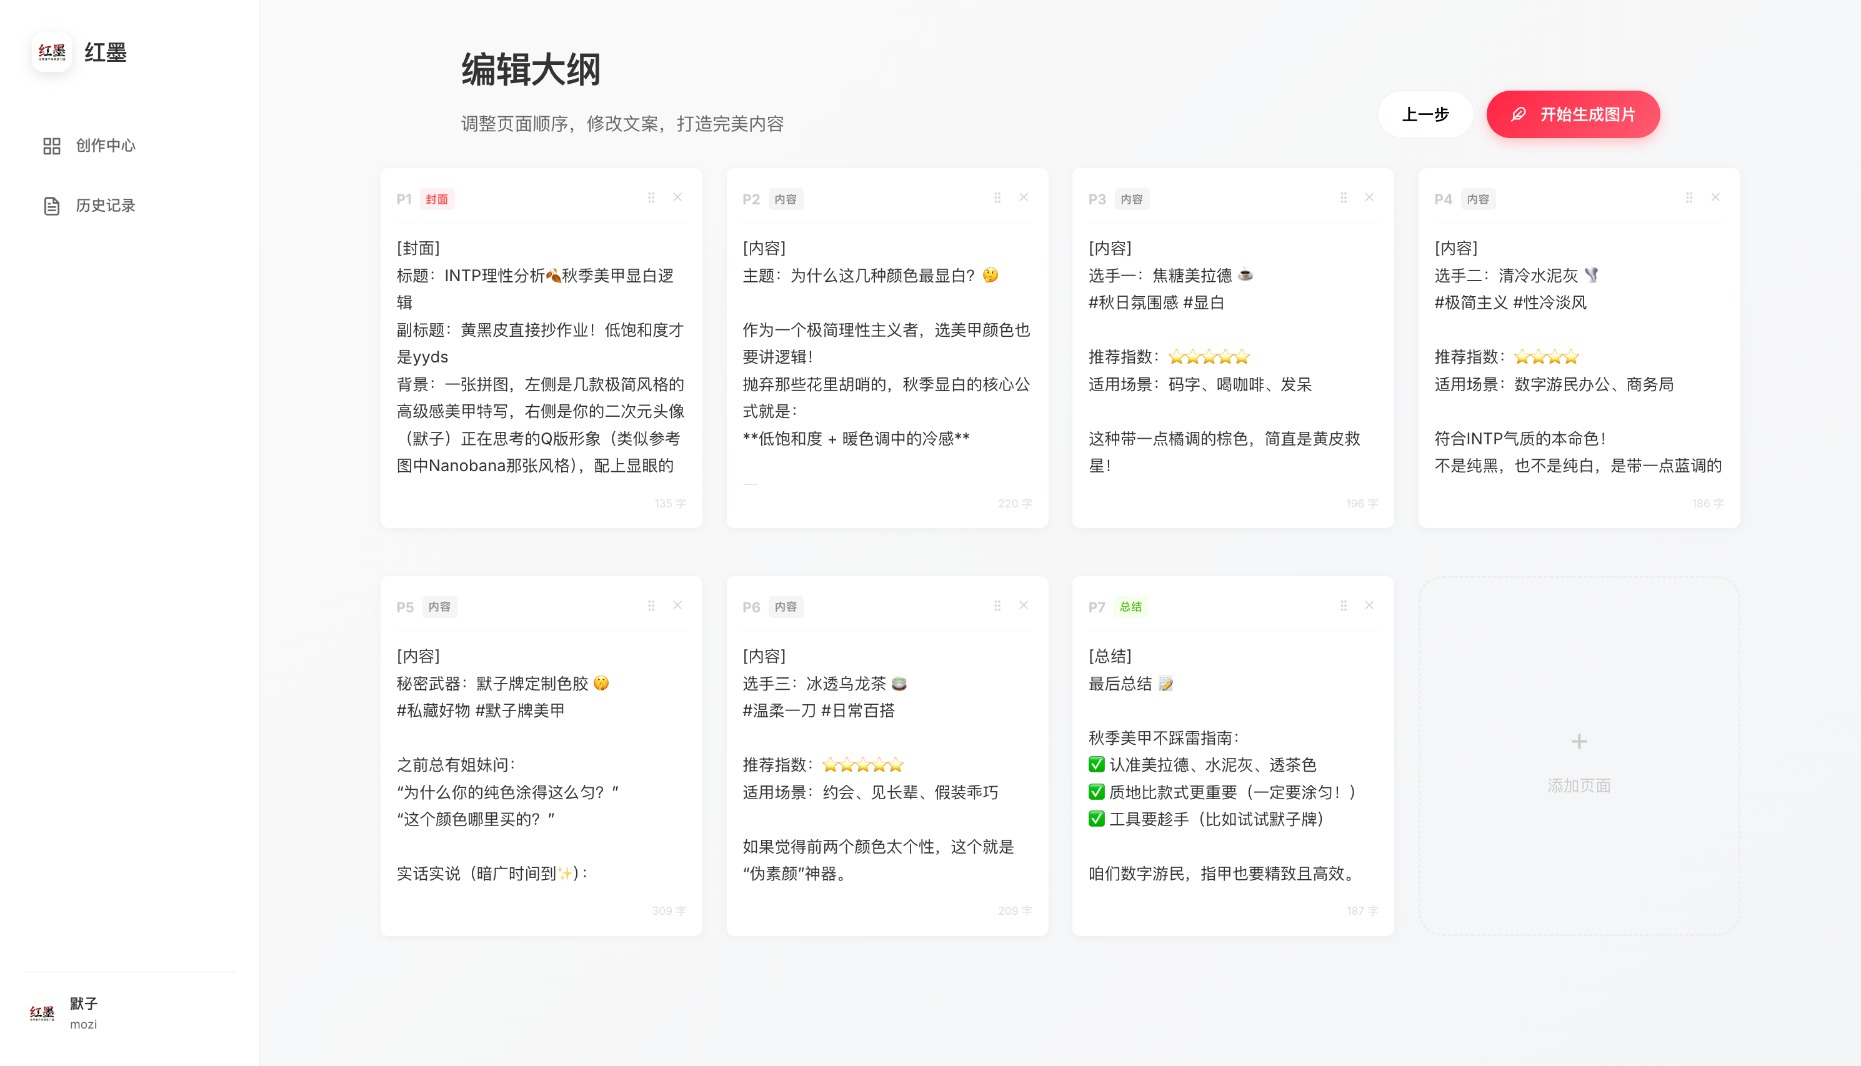Viewport: 1861px width, 1066px height.
Task: Click the plus icon inside the 添加页面 area
Action: pos(1578,741)
